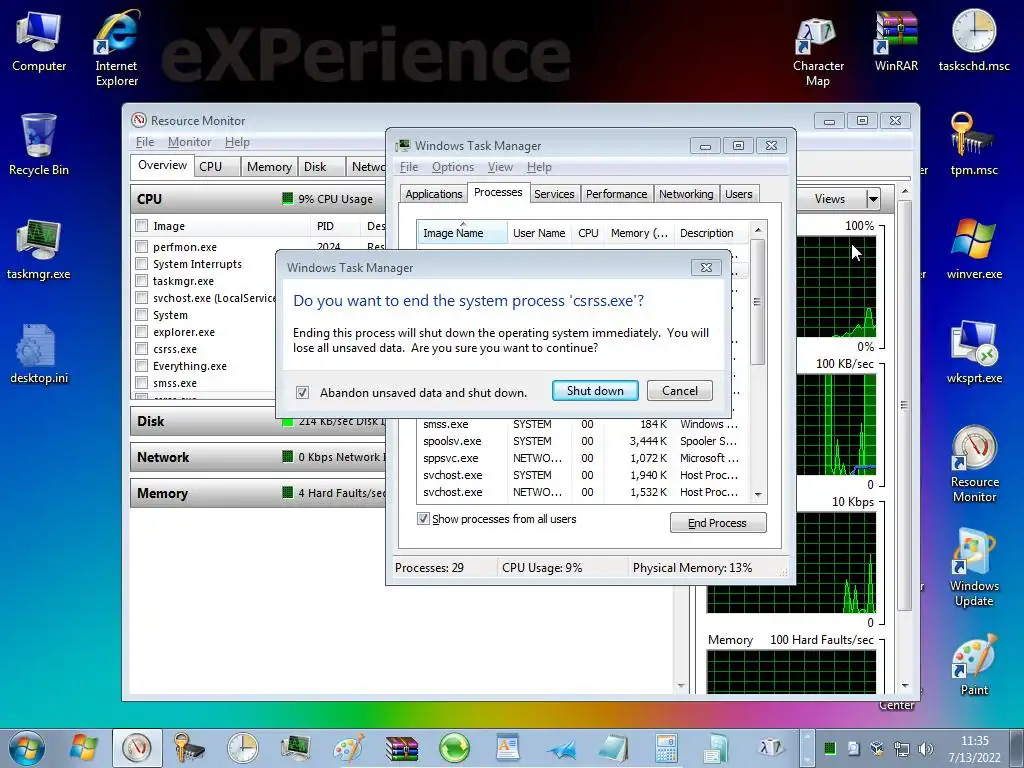1024x768 pixels.
Task: Select the smss.exe row in Task Manager
Action: point(581,424)
